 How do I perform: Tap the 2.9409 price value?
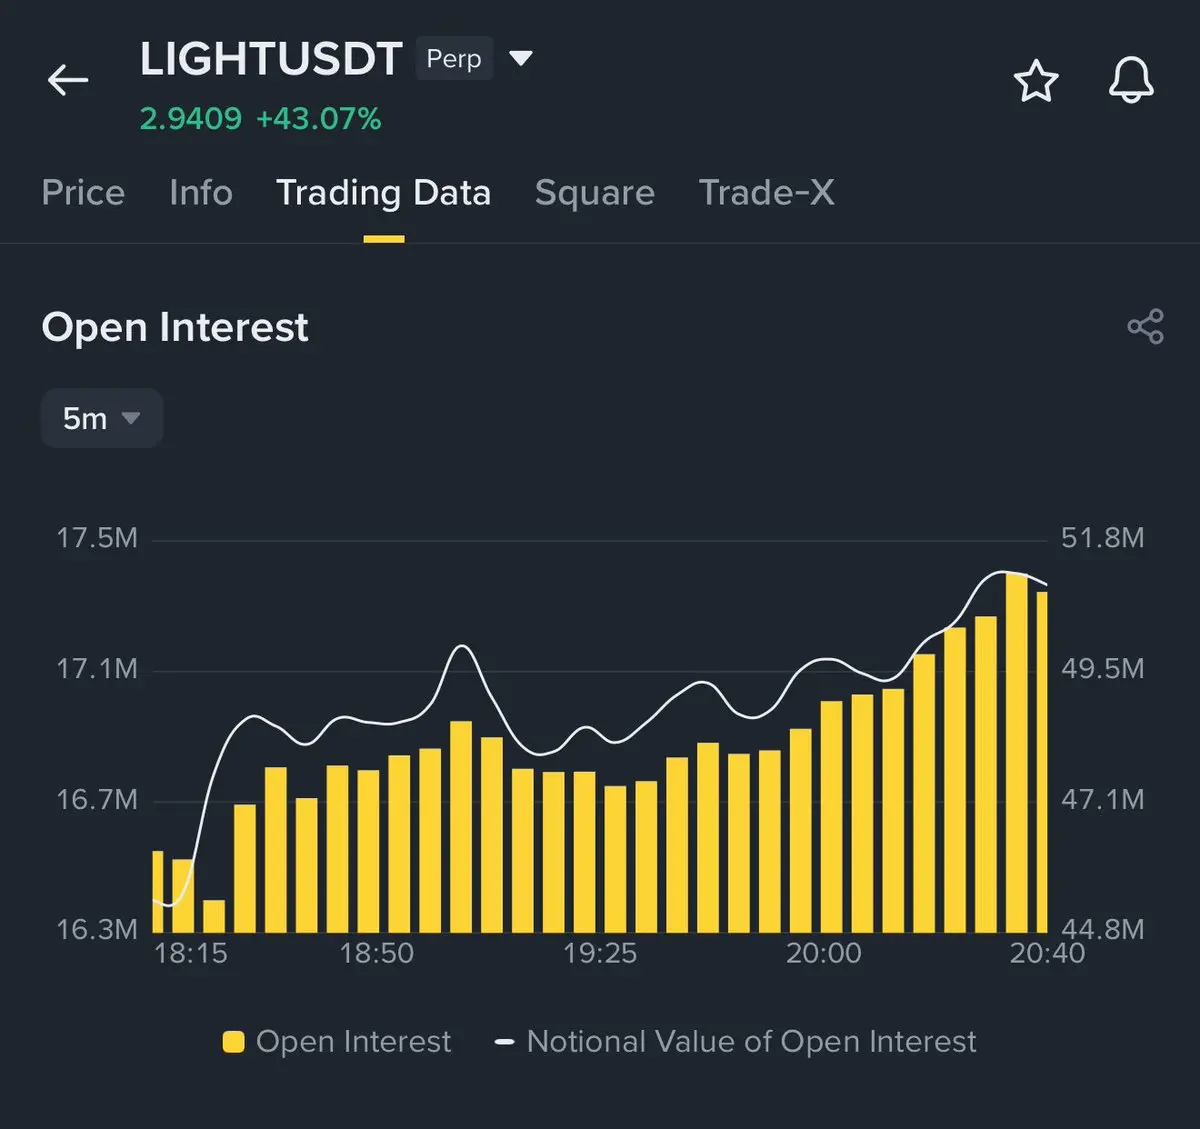point(190,119)
